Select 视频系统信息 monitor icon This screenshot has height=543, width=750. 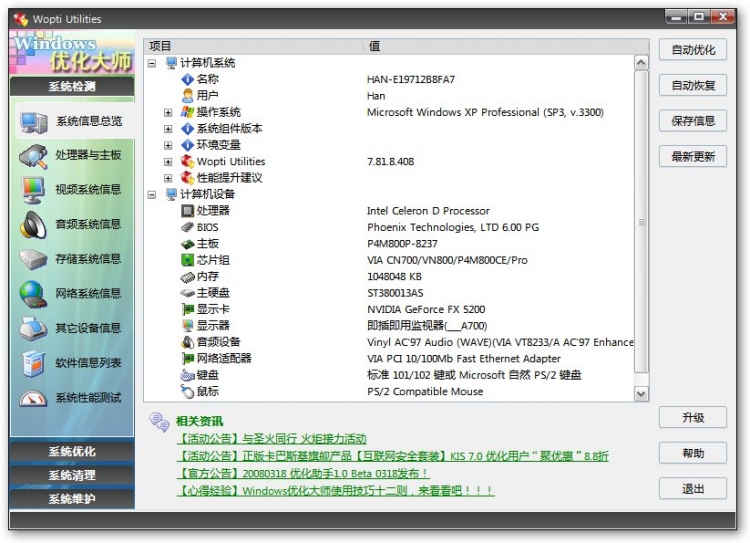pos(33,190)
